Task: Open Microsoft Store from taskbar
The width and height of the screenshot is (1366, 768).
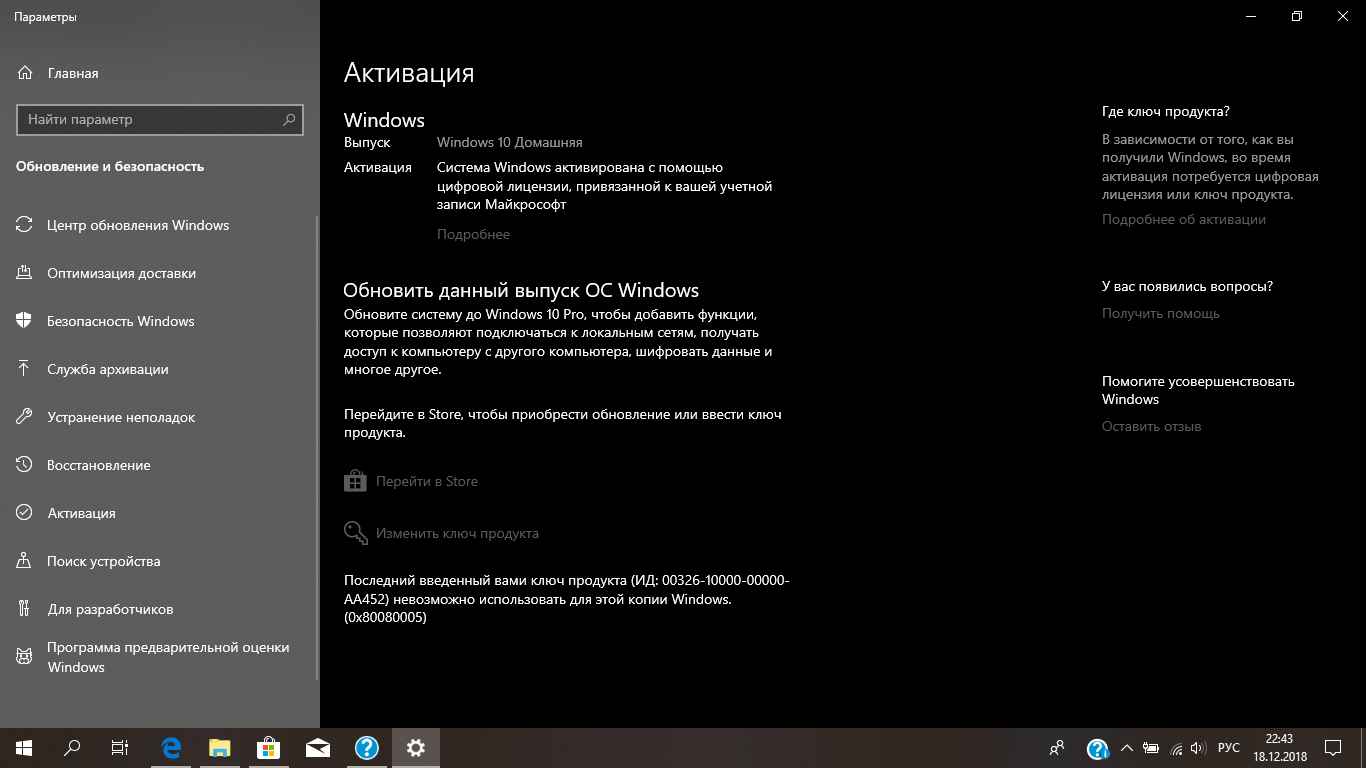Action: (268, 747)
